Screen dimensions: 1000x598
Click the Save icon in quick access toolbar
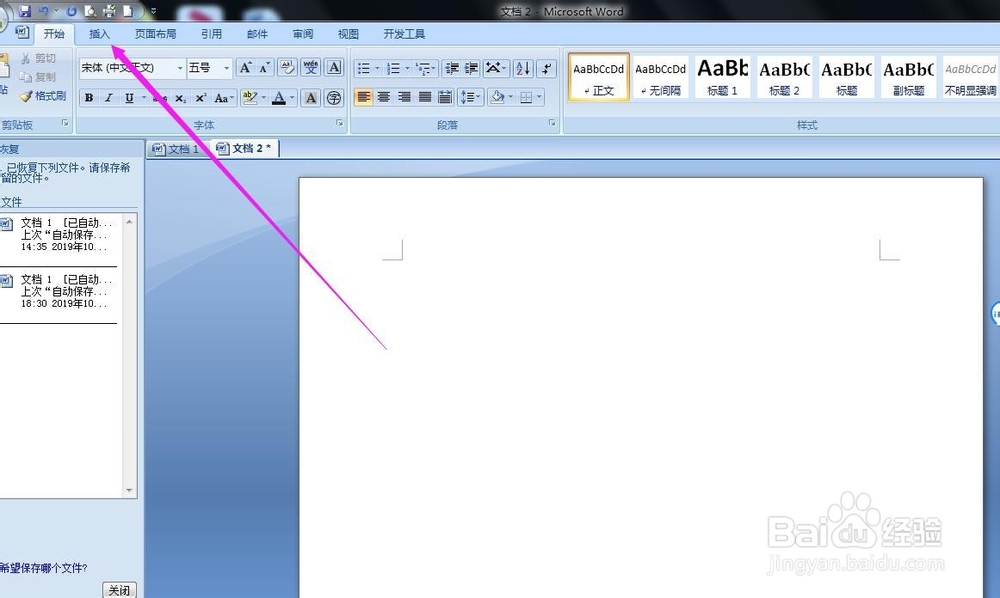25,11
